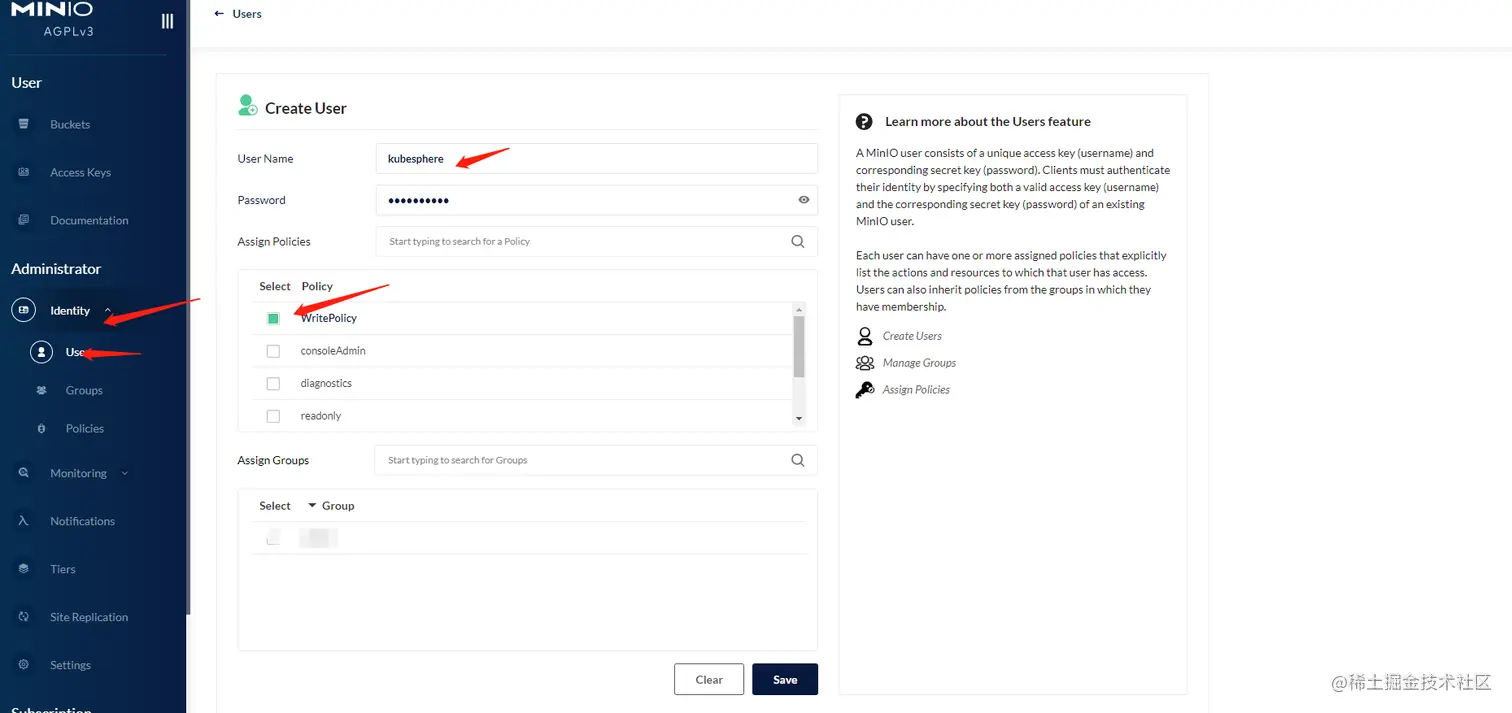The height and width of the screenshot is (713, 1512).
Task: Click the Identity icon
Action: (23, 310)
